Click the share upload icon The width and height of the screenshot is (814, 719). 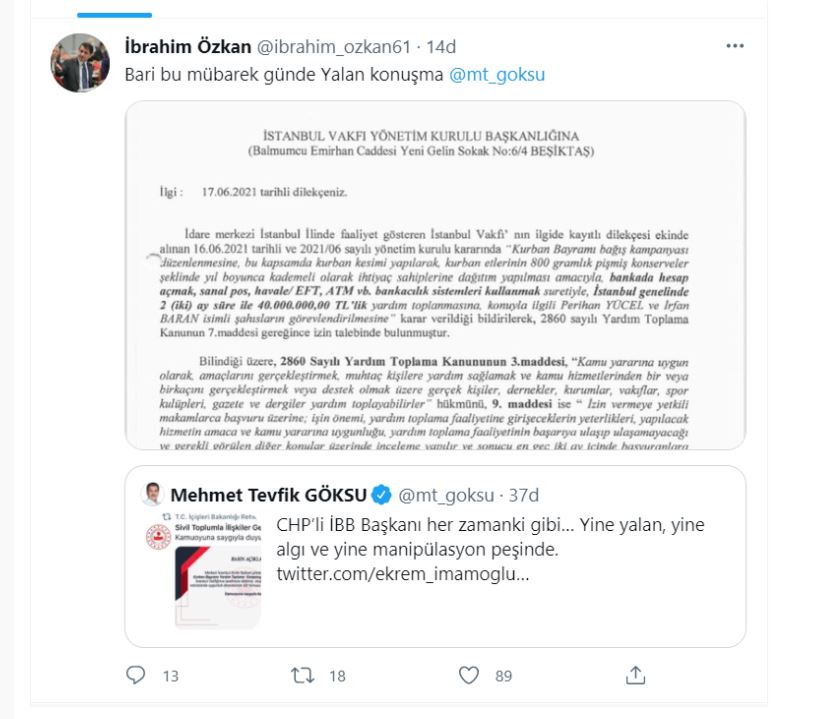coord(635,676)
